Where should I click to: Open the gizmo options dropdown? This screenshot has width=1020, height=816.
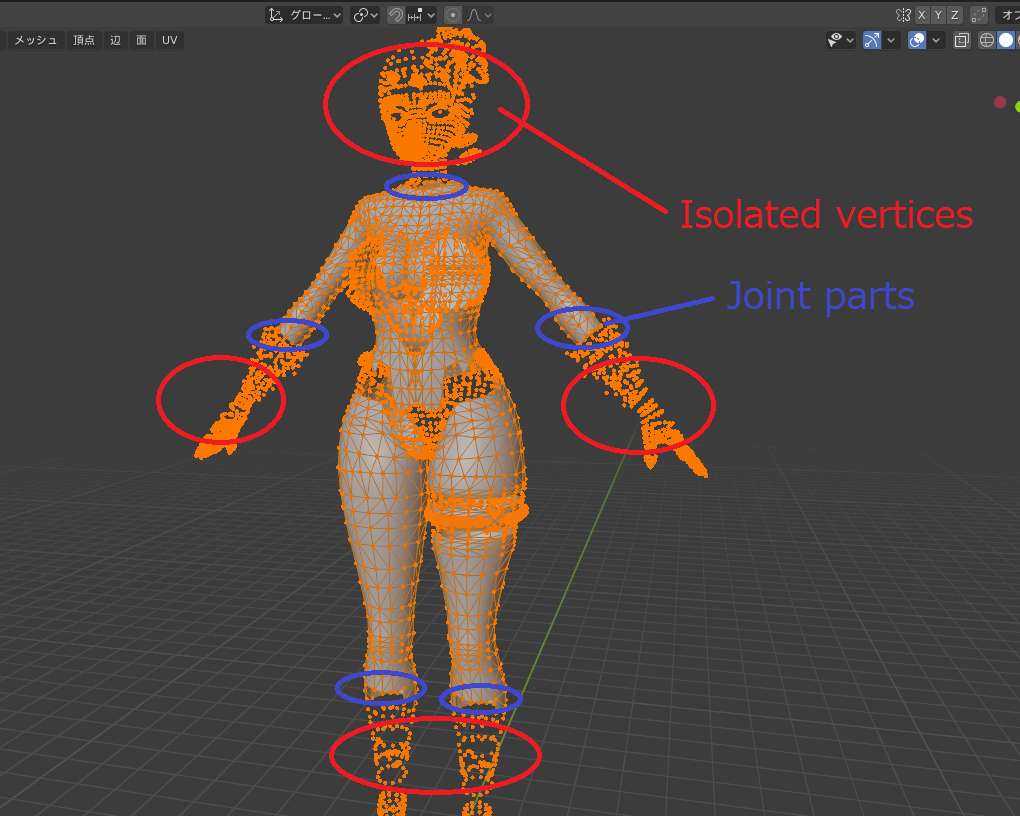[x=891, y=40]
